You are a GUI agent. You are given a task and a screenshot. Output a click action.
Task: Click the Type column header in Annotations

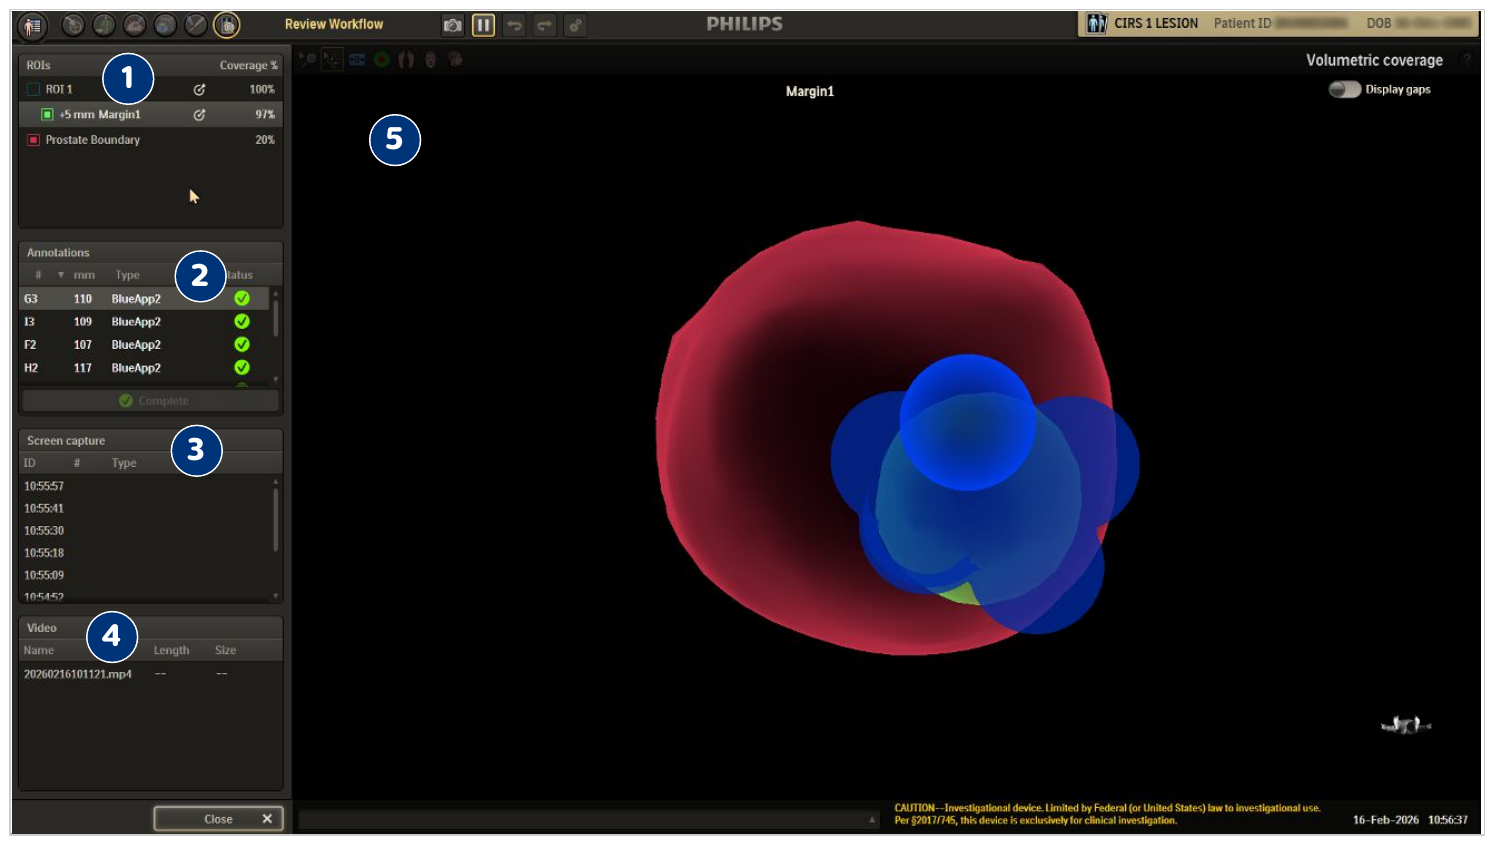coord(127,275)
